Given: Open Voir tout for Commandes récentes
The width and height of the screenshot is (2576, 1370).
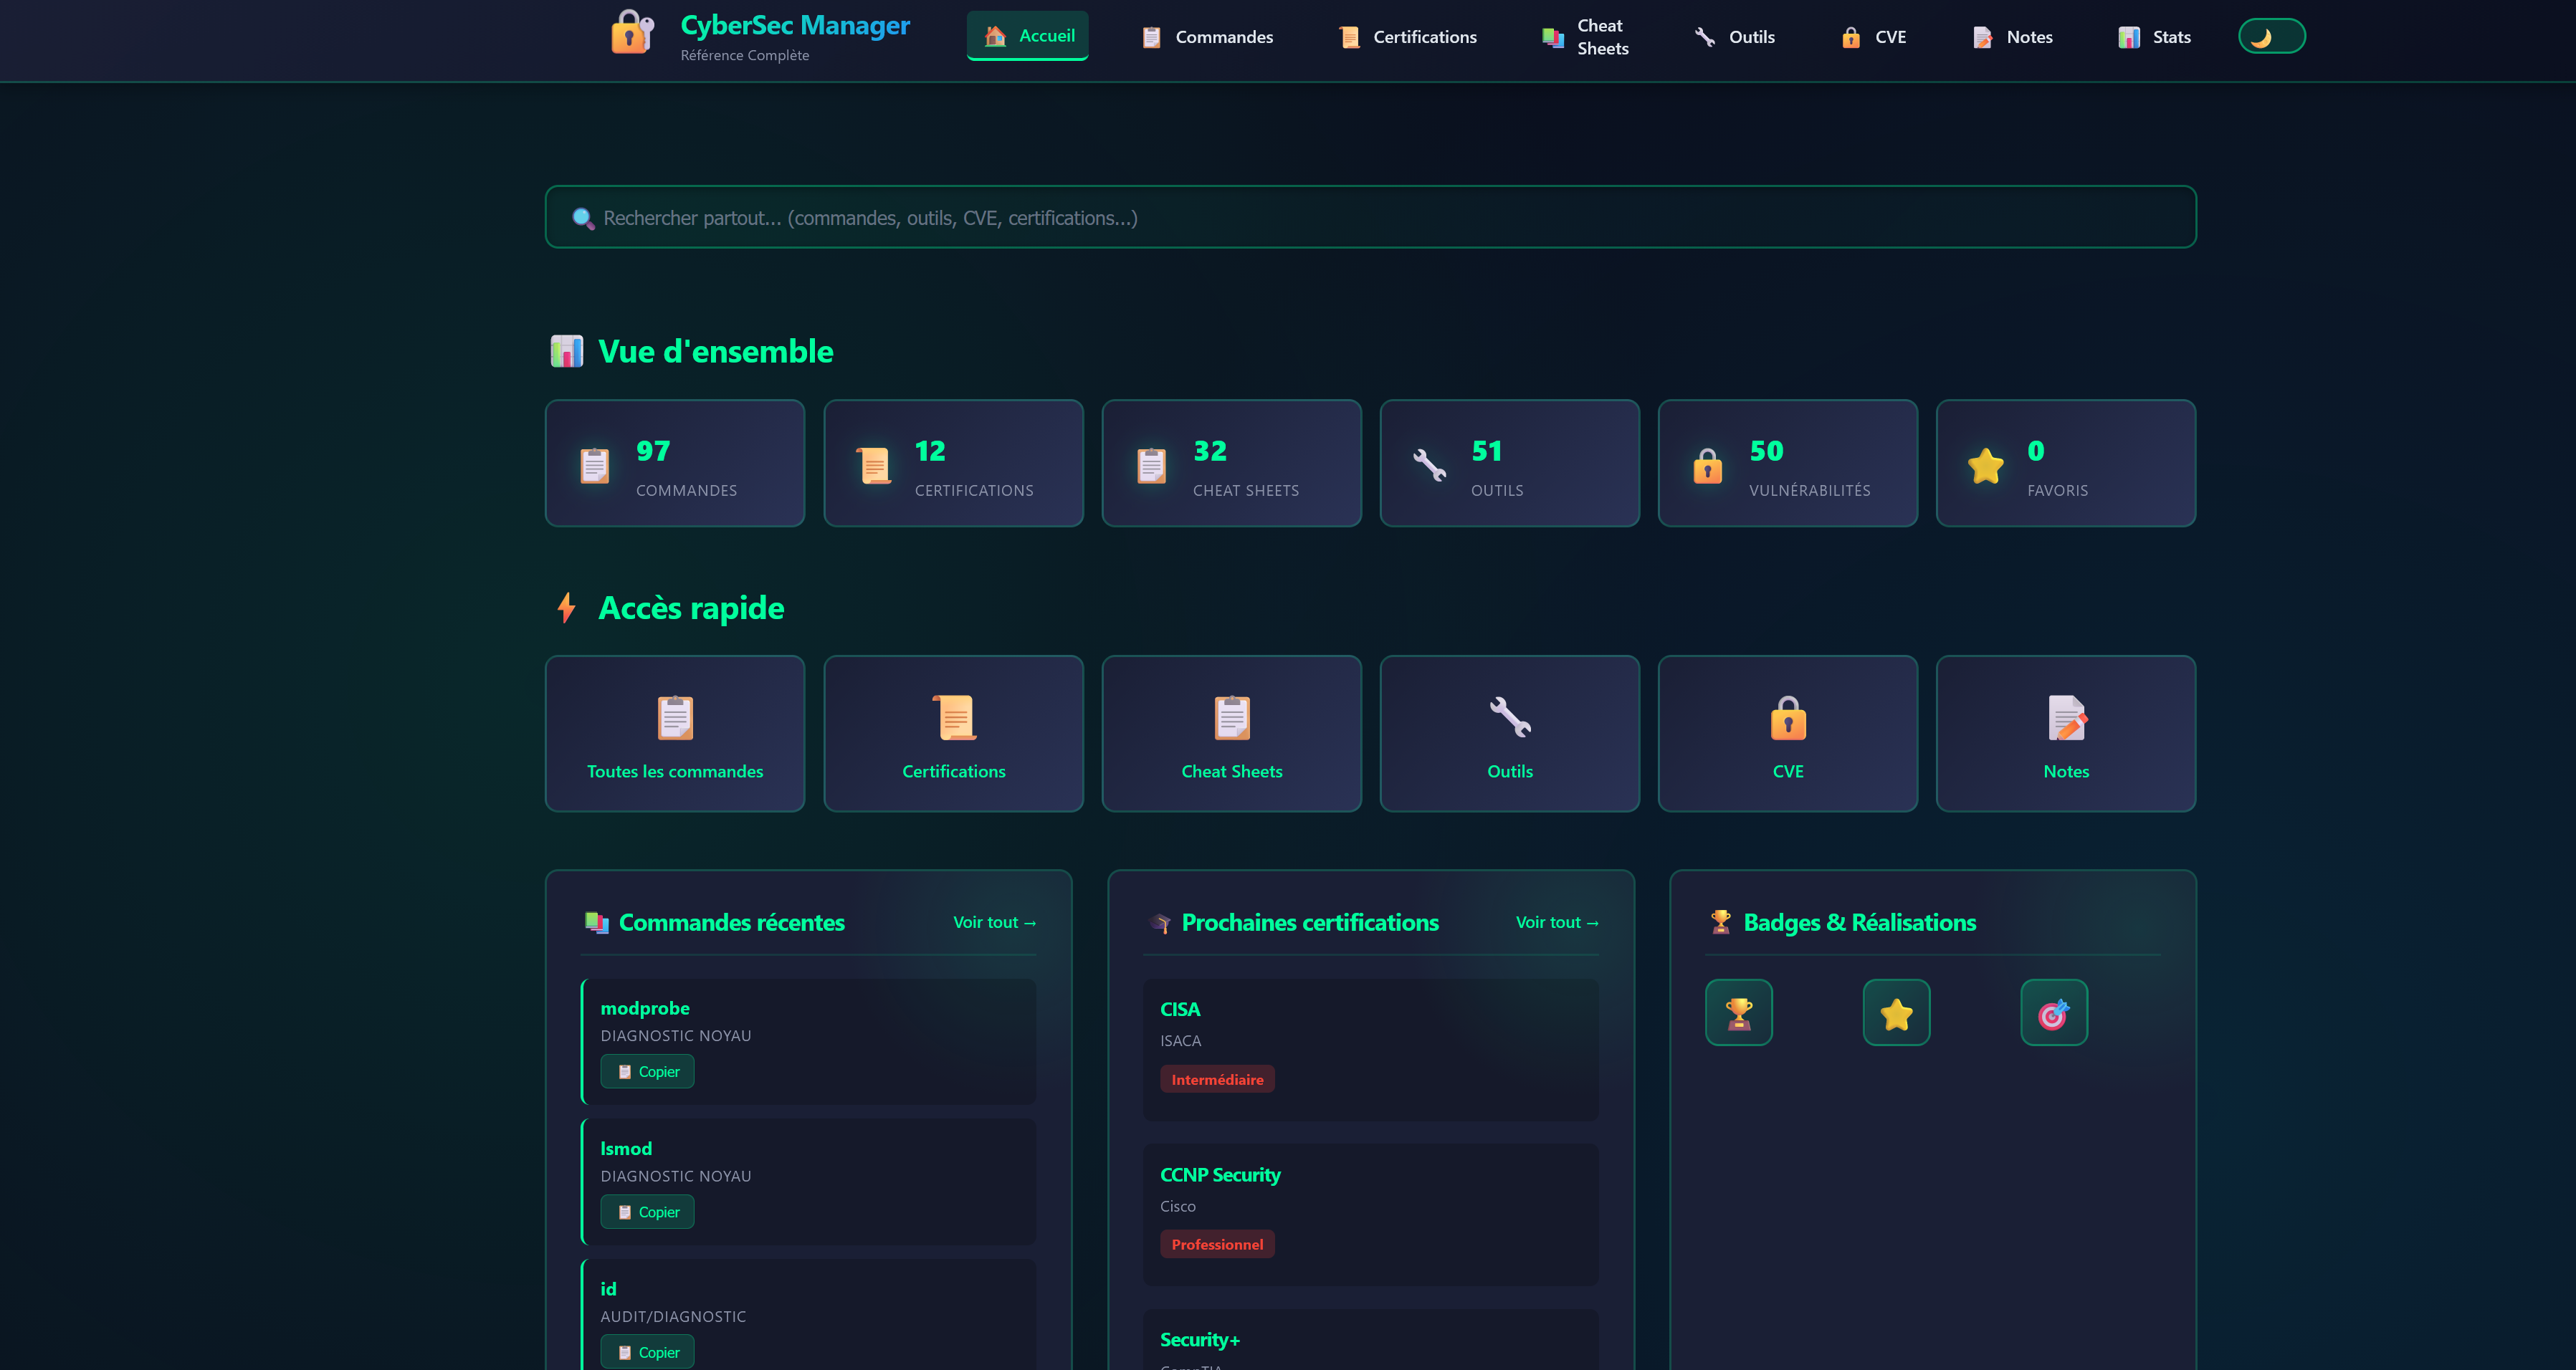Looking at the screenshot, I should coord(994,922).
